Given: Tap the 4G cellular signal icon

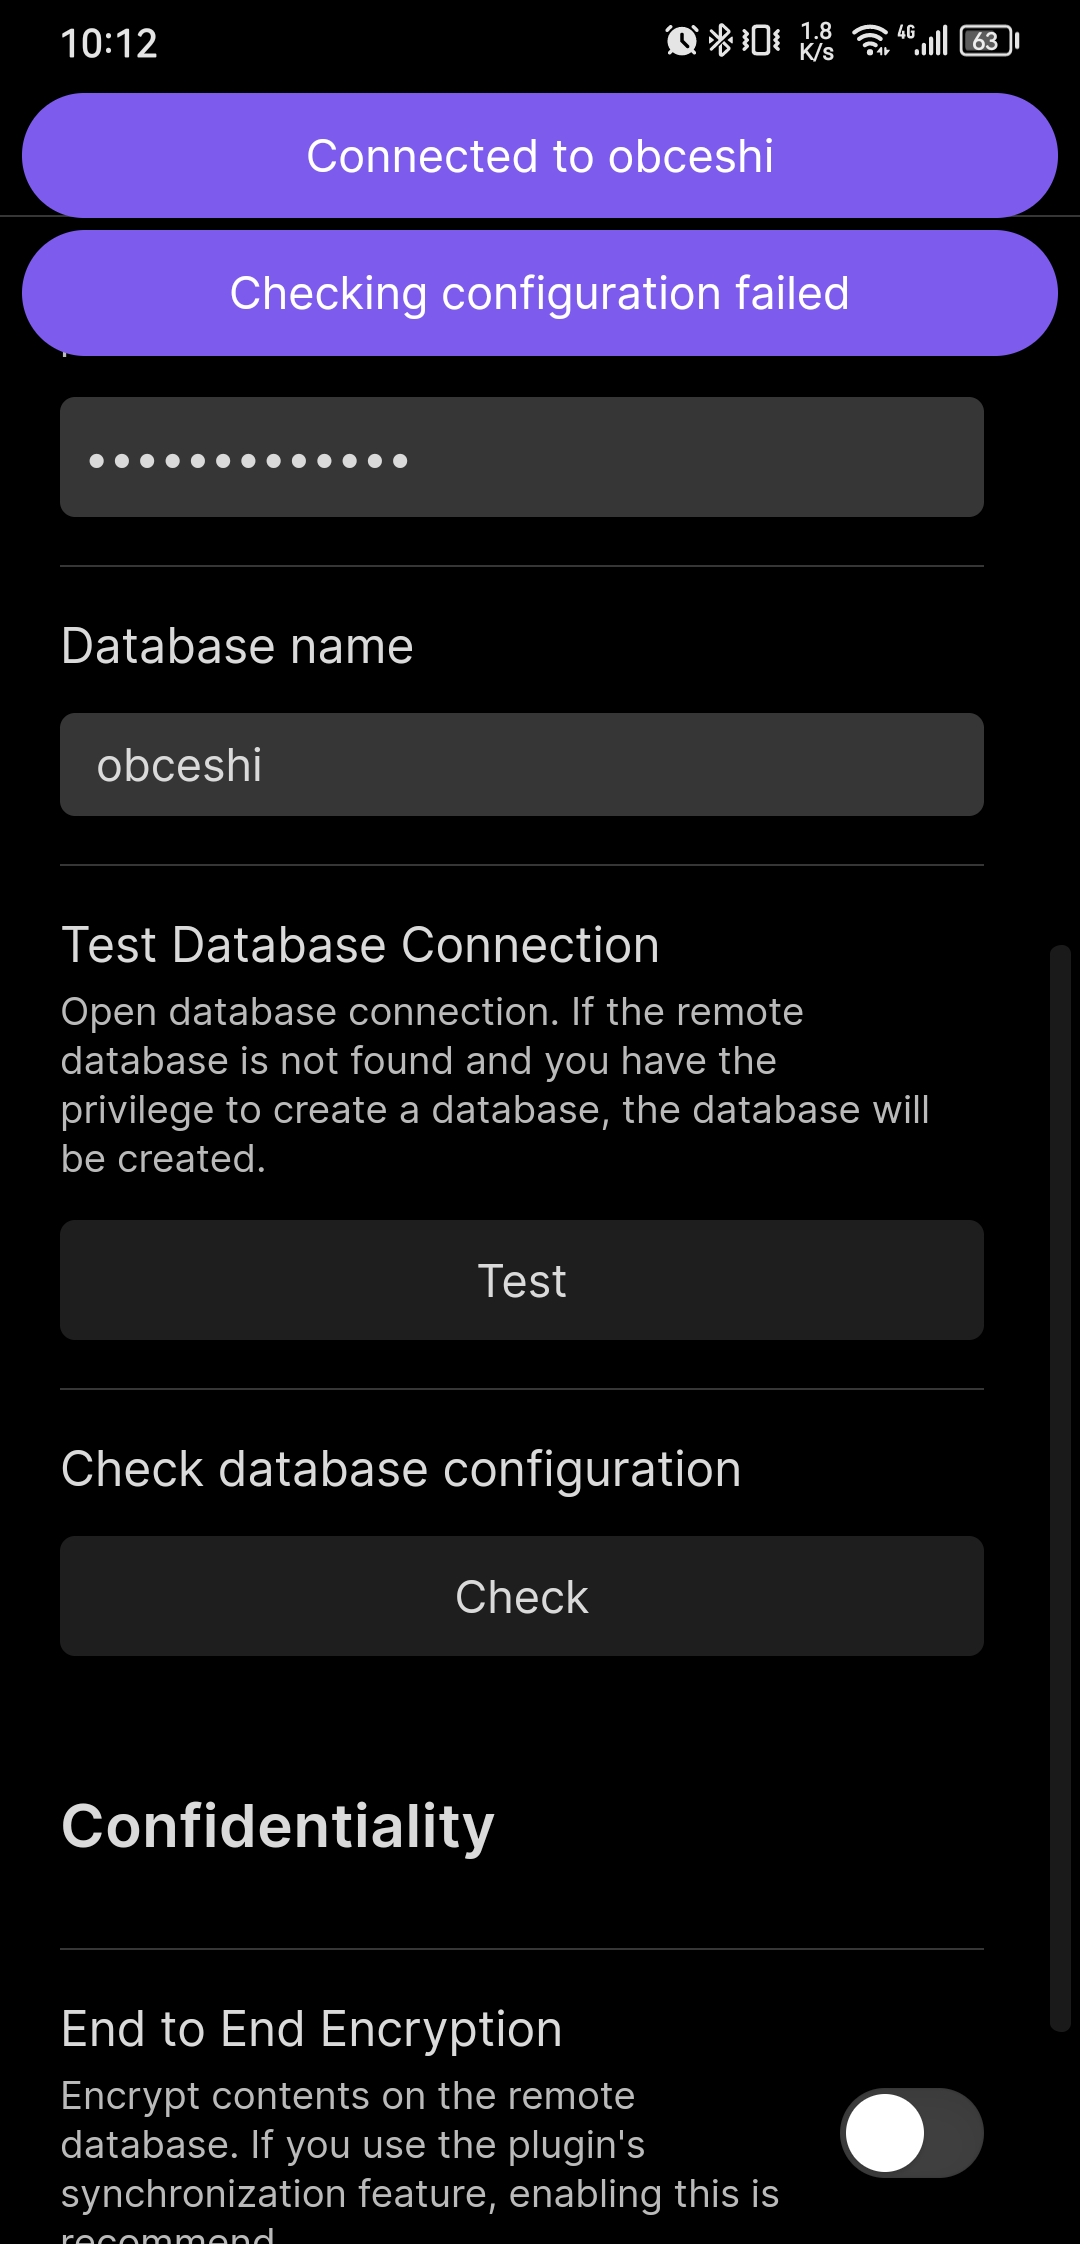Looking at the screenshot, I should [x=925, y=40].
